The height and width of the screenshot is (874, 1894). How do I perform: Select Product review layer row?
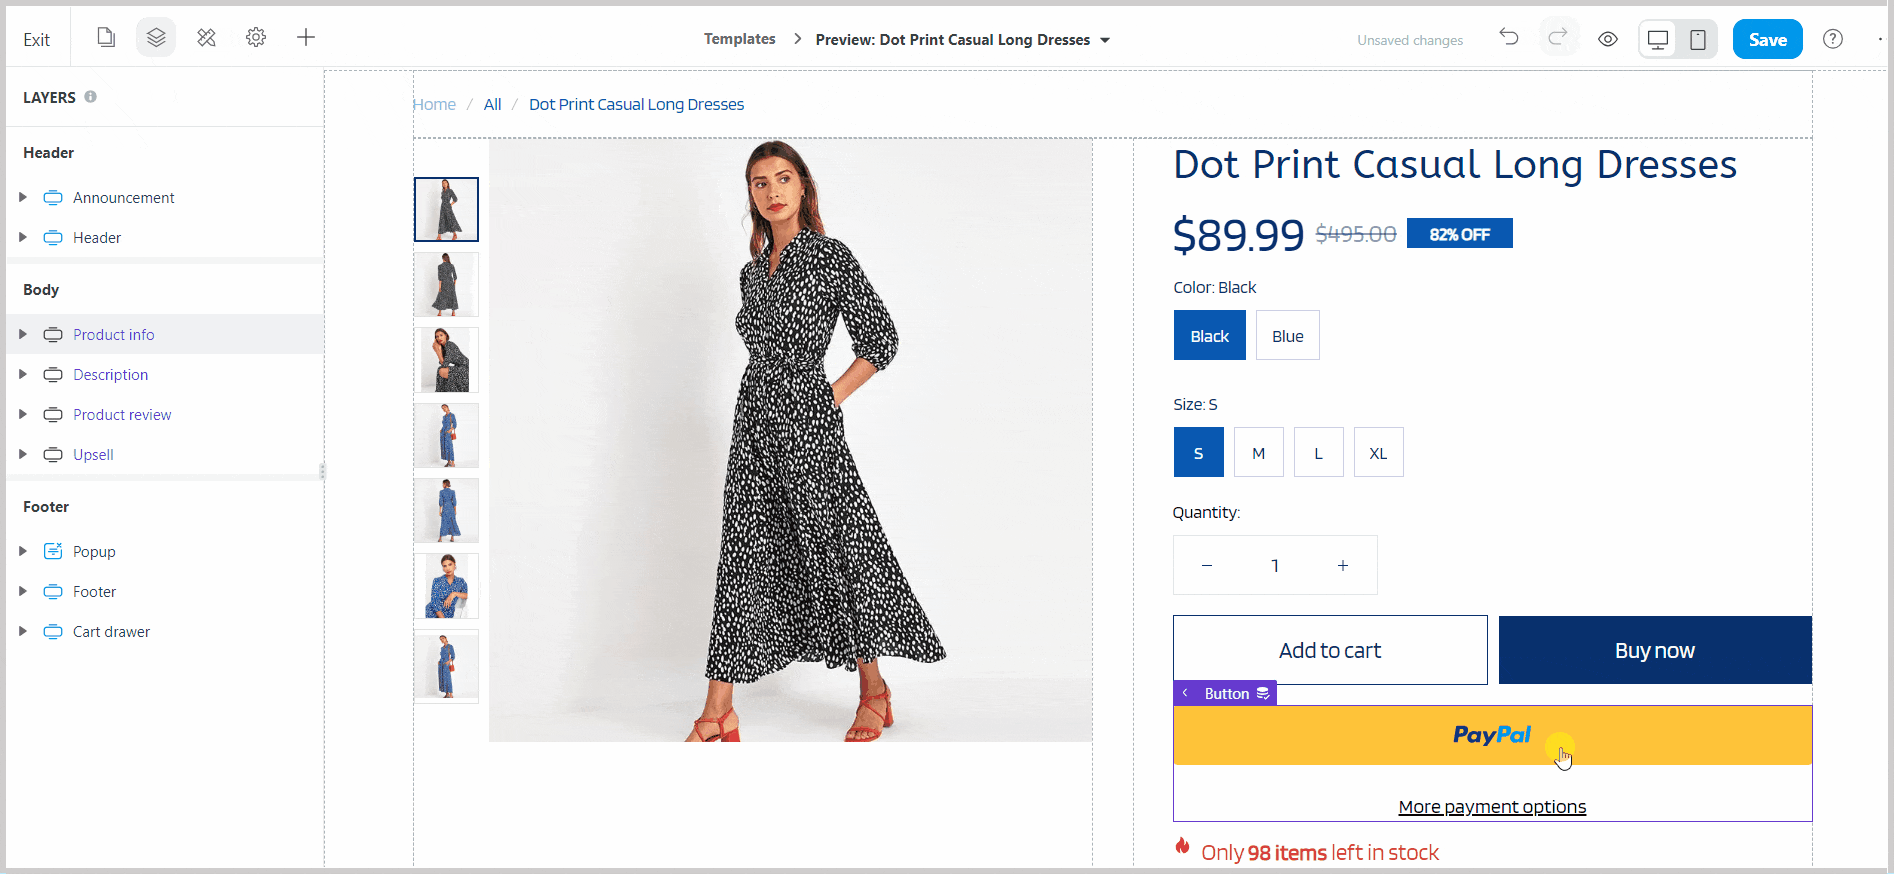tap(165, 415)
